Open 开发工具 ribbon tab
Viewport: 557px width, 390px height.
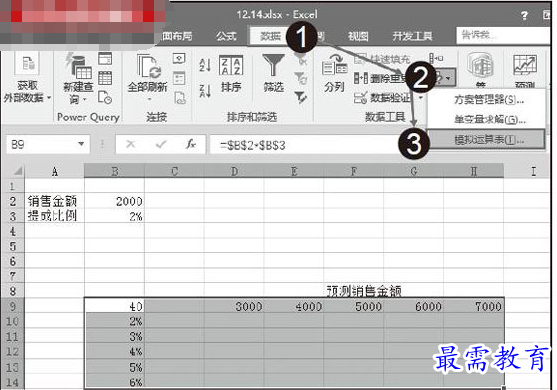coord(412,36)
